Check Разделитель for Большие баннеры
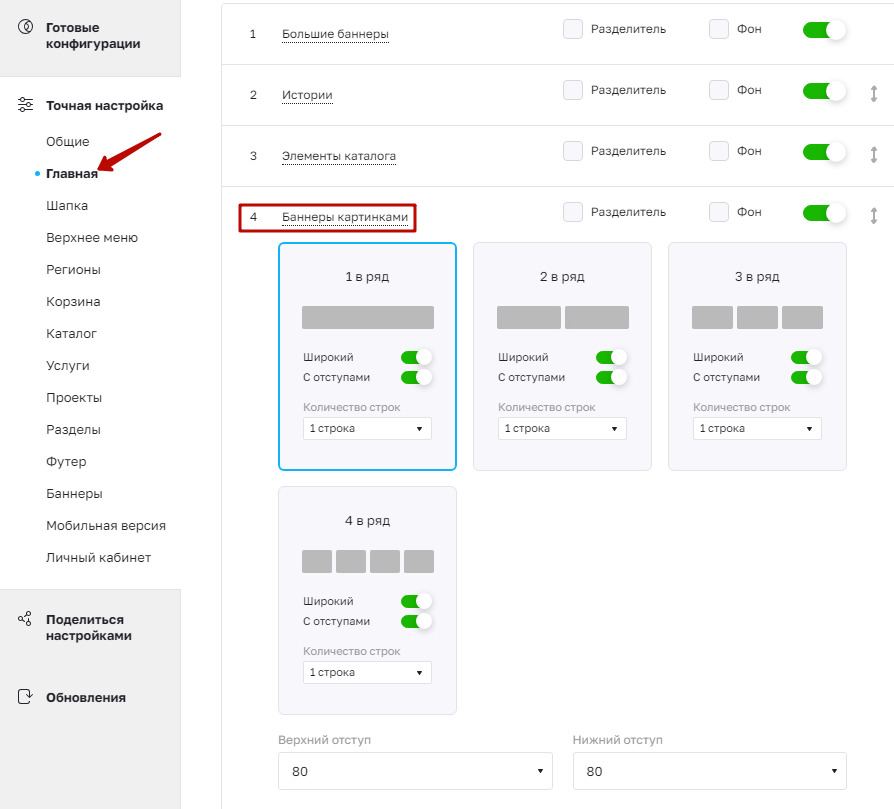Viewport: 894px width, 809px height. point(573,29)
